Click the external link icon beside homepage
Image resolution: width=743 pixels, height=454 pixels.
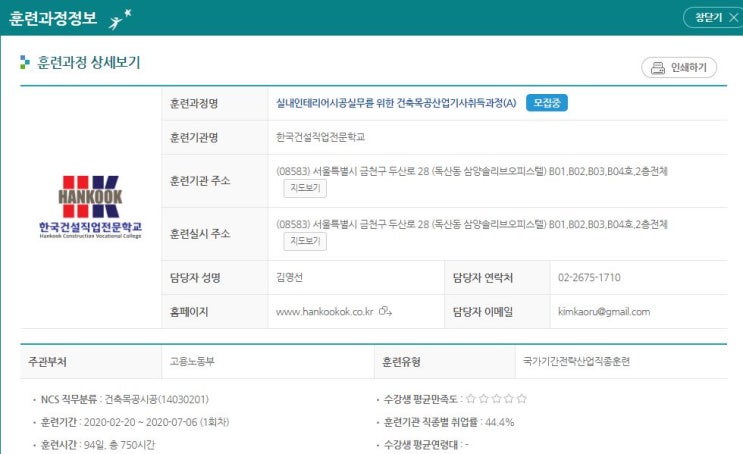pyautogui.click(x=385, y=311)
